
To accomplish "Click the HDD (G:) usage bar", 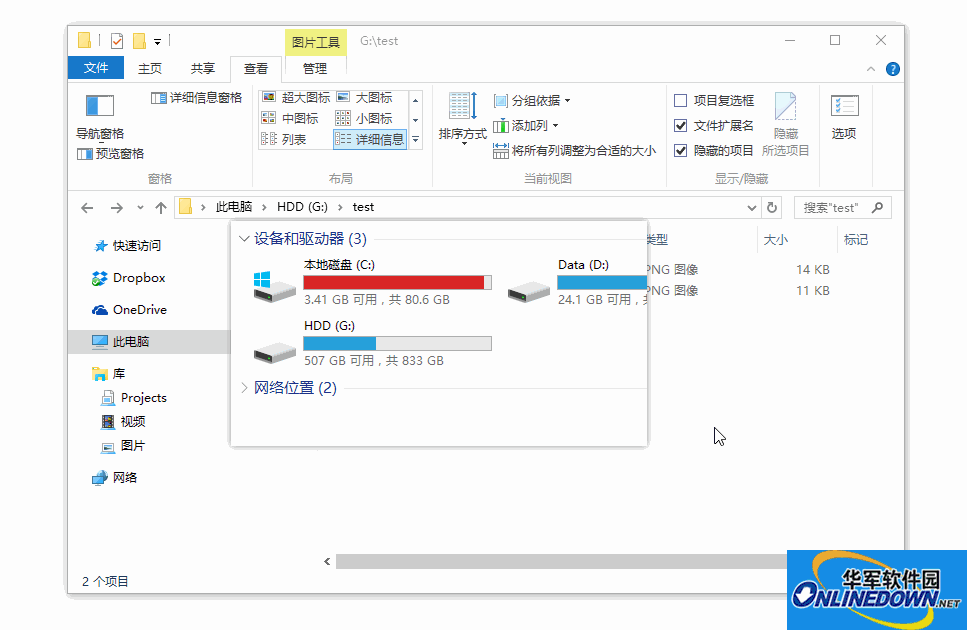I will coord(397,343).
